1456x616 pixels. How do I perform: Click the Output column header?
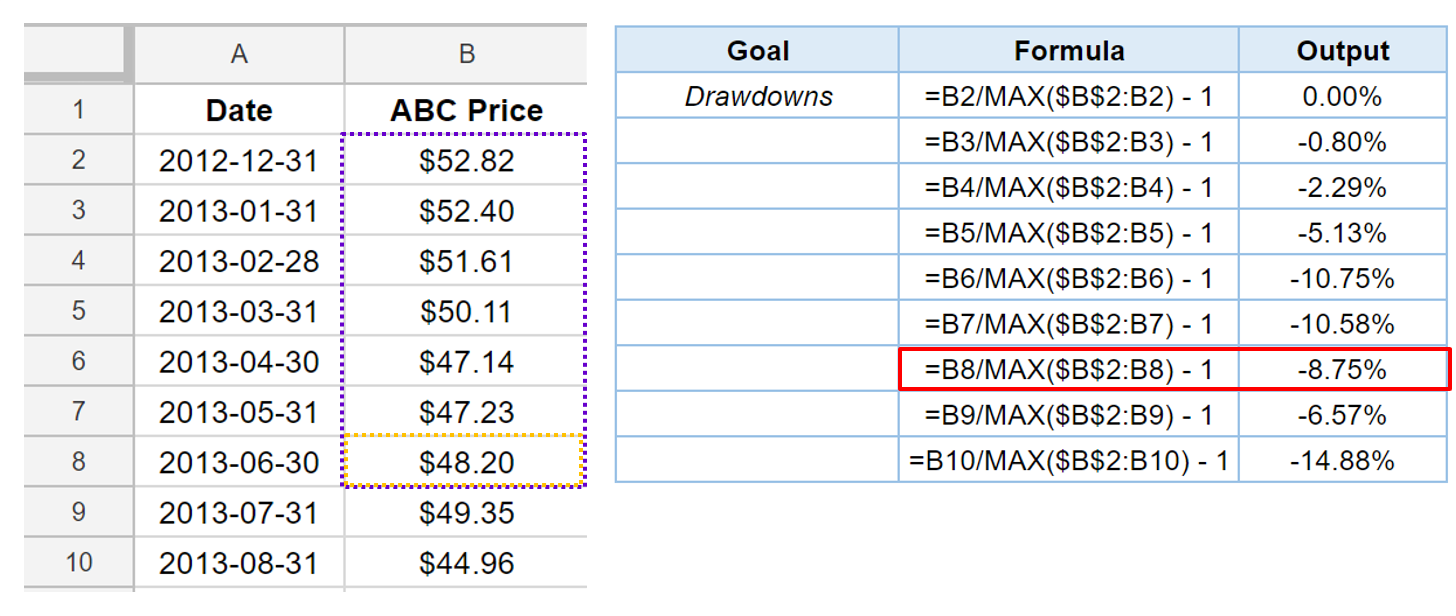(x=1343, y=51)
